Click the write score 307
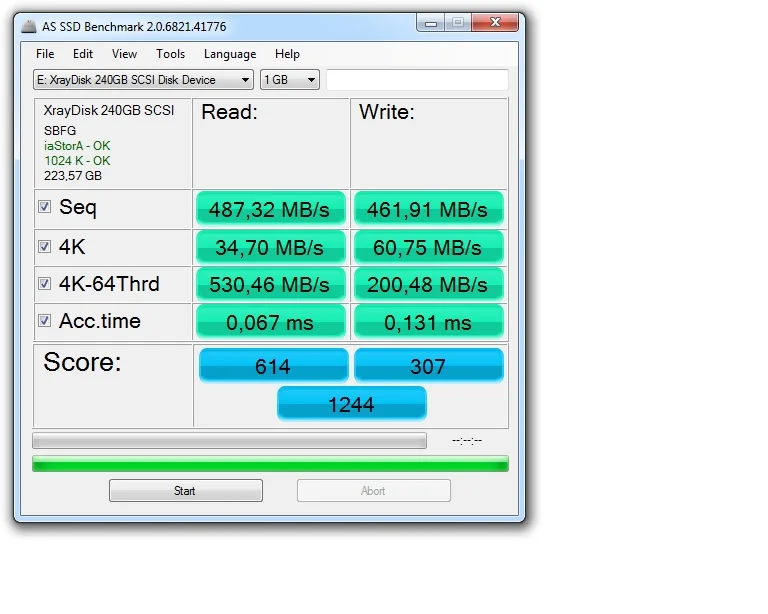This screenshot has width=768, height=614. 429,366
